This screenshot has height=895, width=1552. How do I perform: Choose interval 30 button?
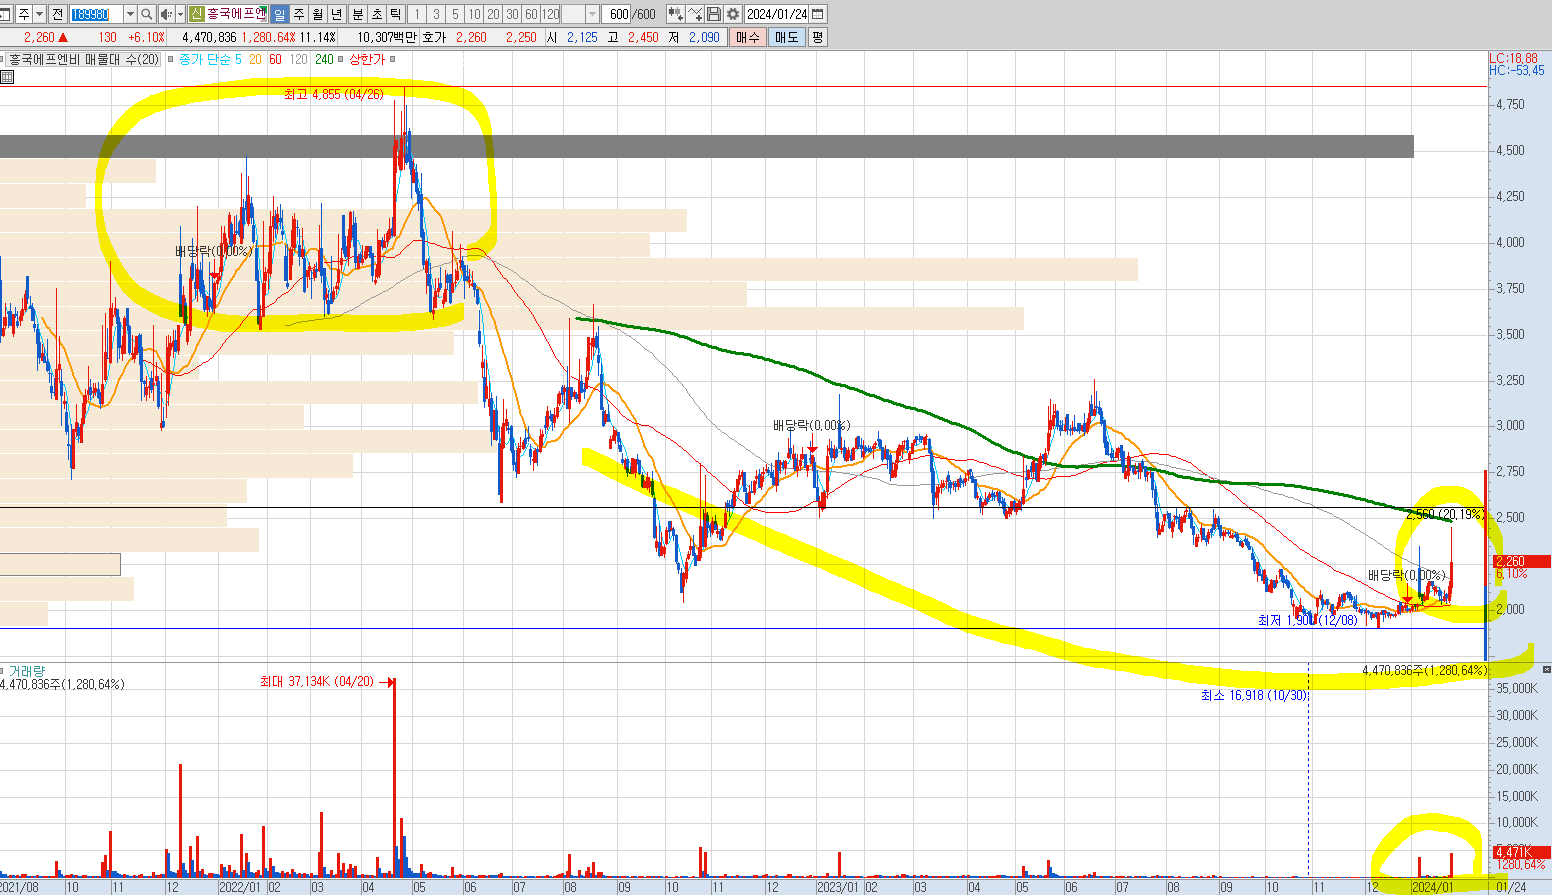coord(512,14)
